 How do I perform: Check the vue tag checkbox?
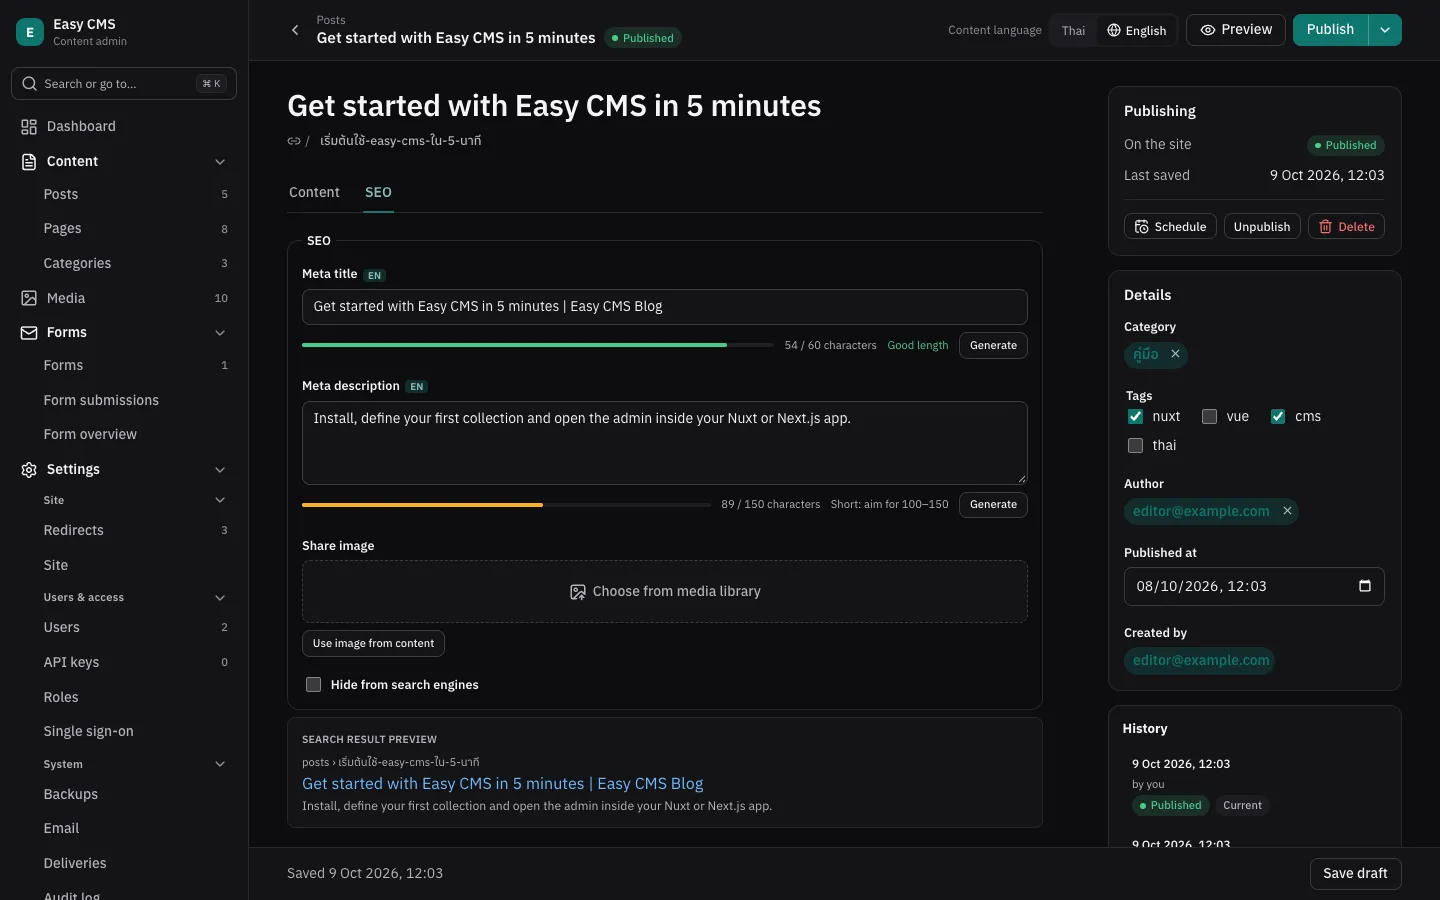pos(1210,417)
